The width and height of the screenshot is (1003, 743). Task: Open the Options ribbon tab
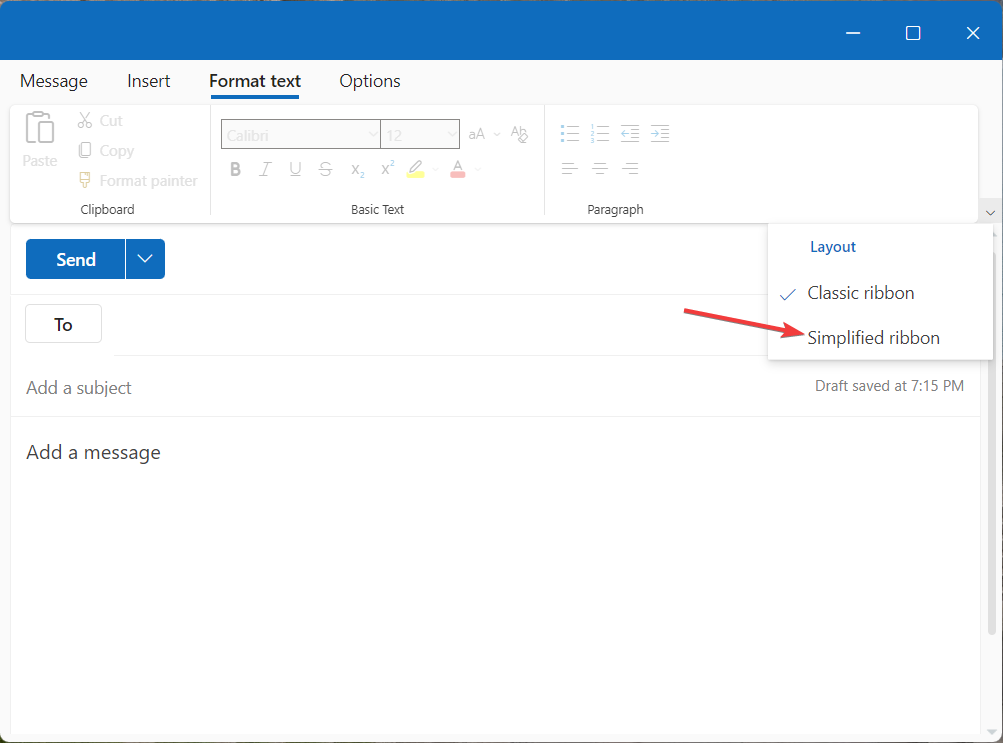point(369,81)
